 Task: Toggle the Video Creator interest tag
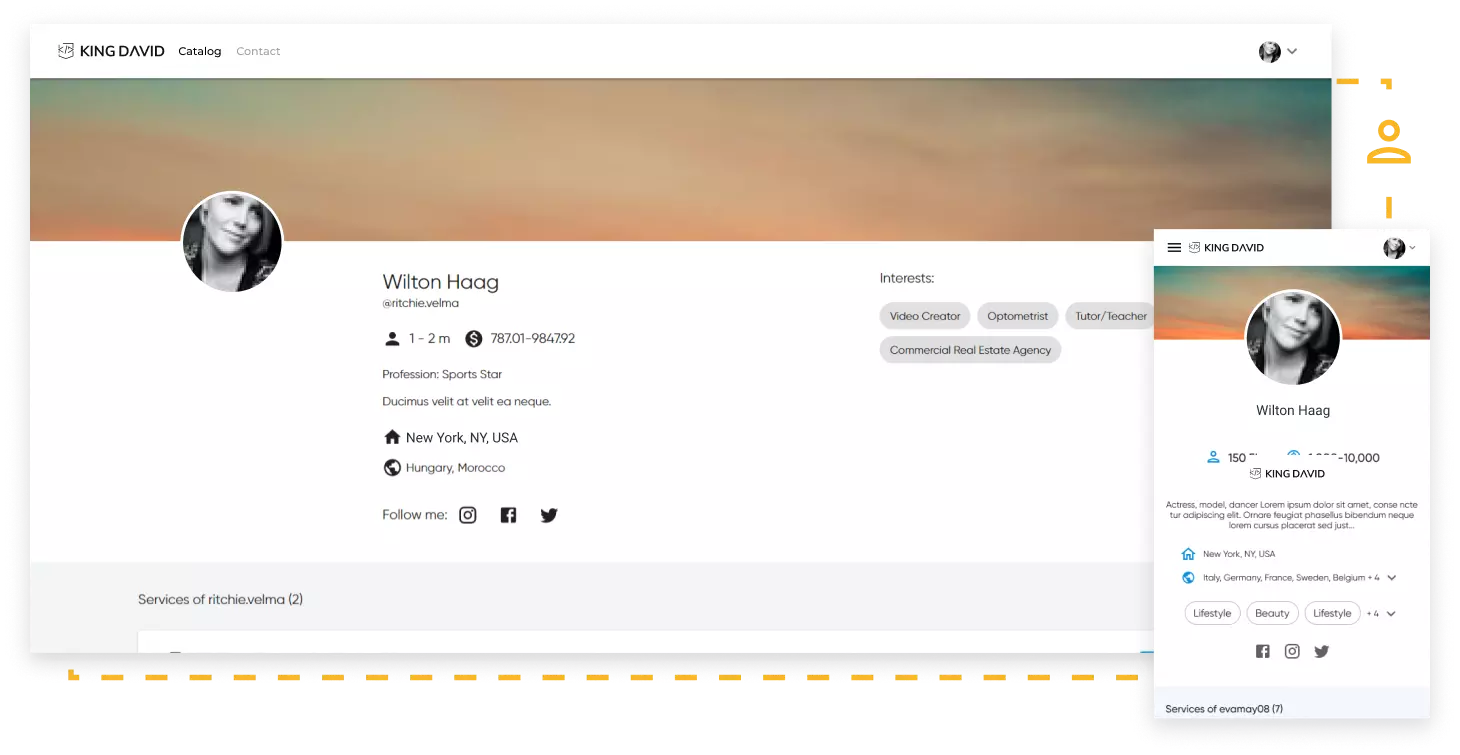pos(924,315)
